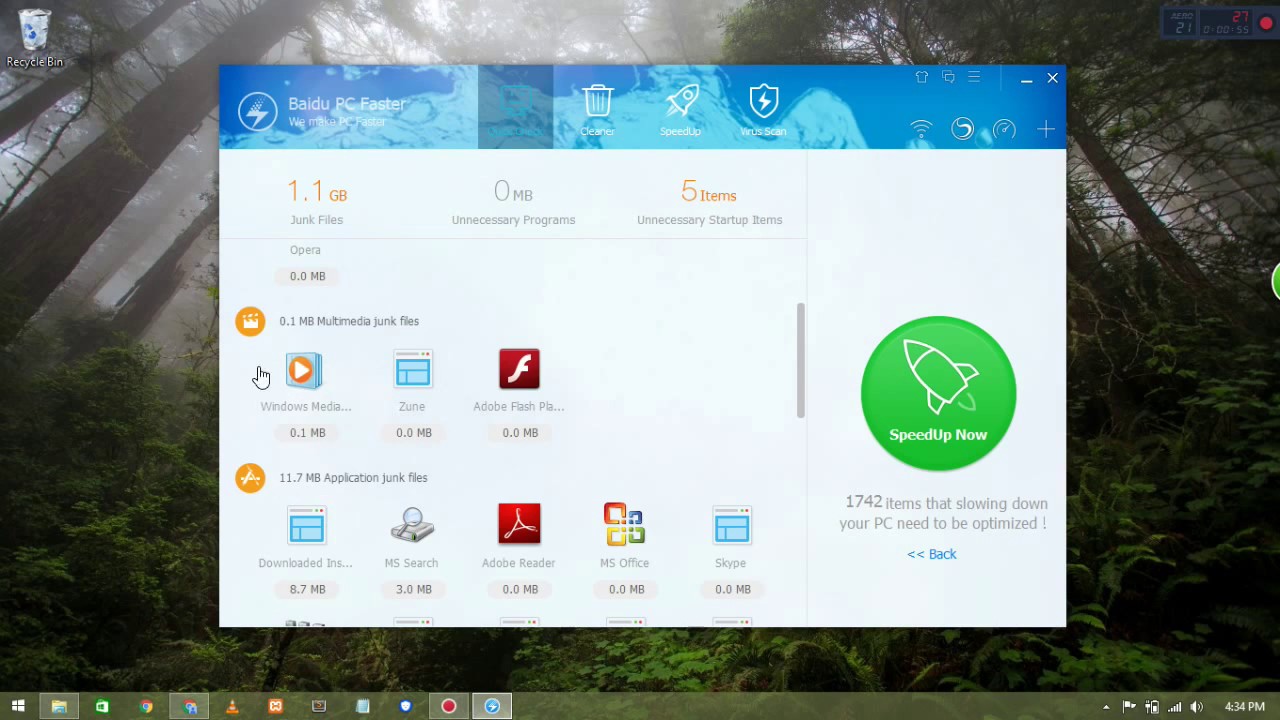The height and width of the screenshot is (720, 1280).
Task: Click the Downloaded Installations icon
Action: [306, 526]
